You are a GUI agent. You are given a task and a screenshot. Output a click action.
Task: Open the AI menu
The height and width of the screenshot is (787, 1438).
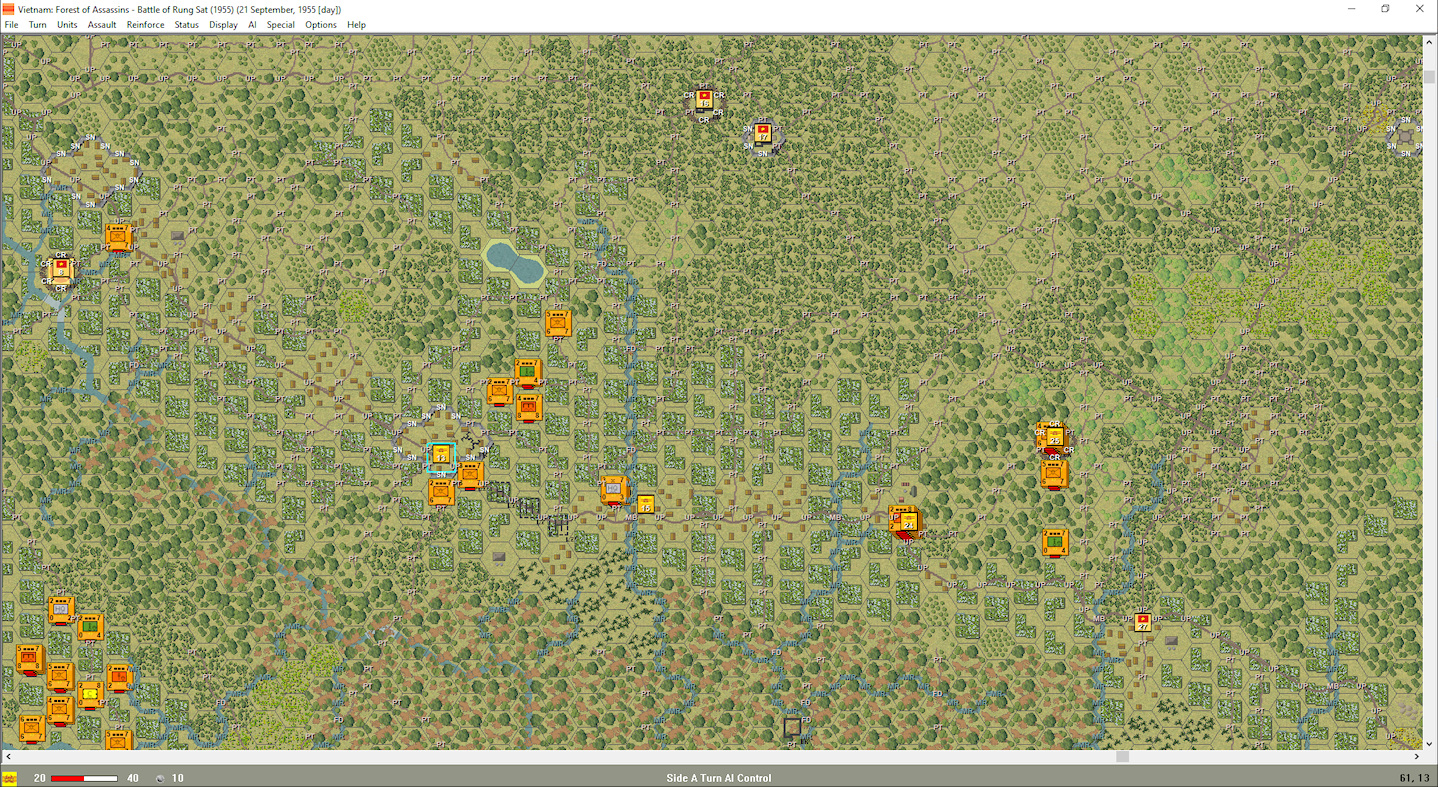[252, 24]
